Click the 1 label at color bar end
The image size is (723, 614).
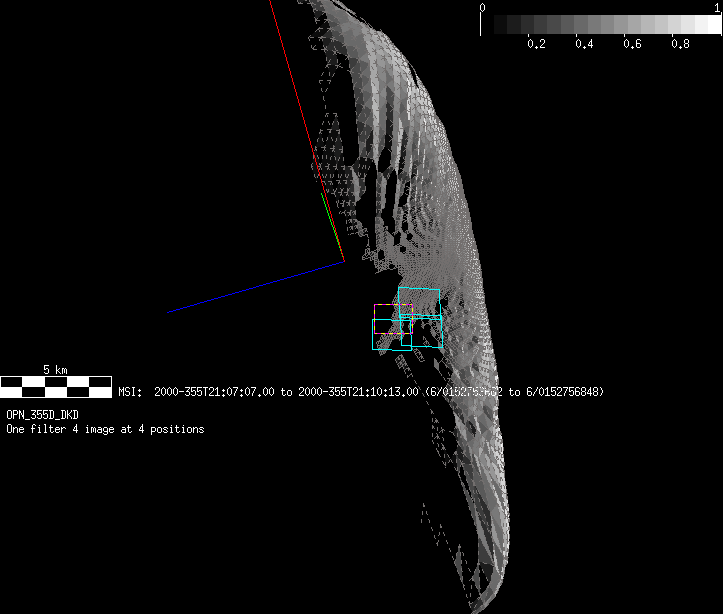pyautogui.click(x=718, y=8)
